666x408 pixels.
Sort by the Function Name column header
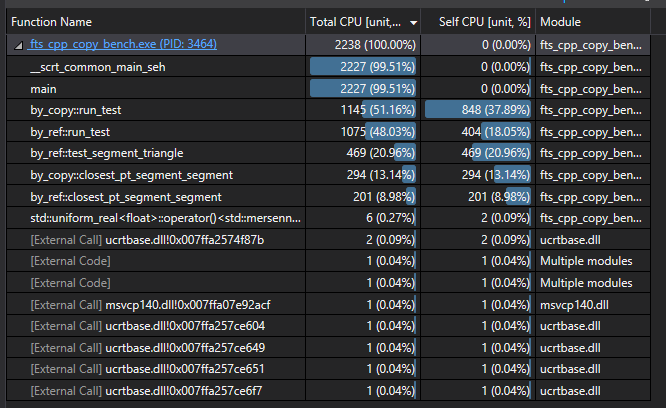156,22
